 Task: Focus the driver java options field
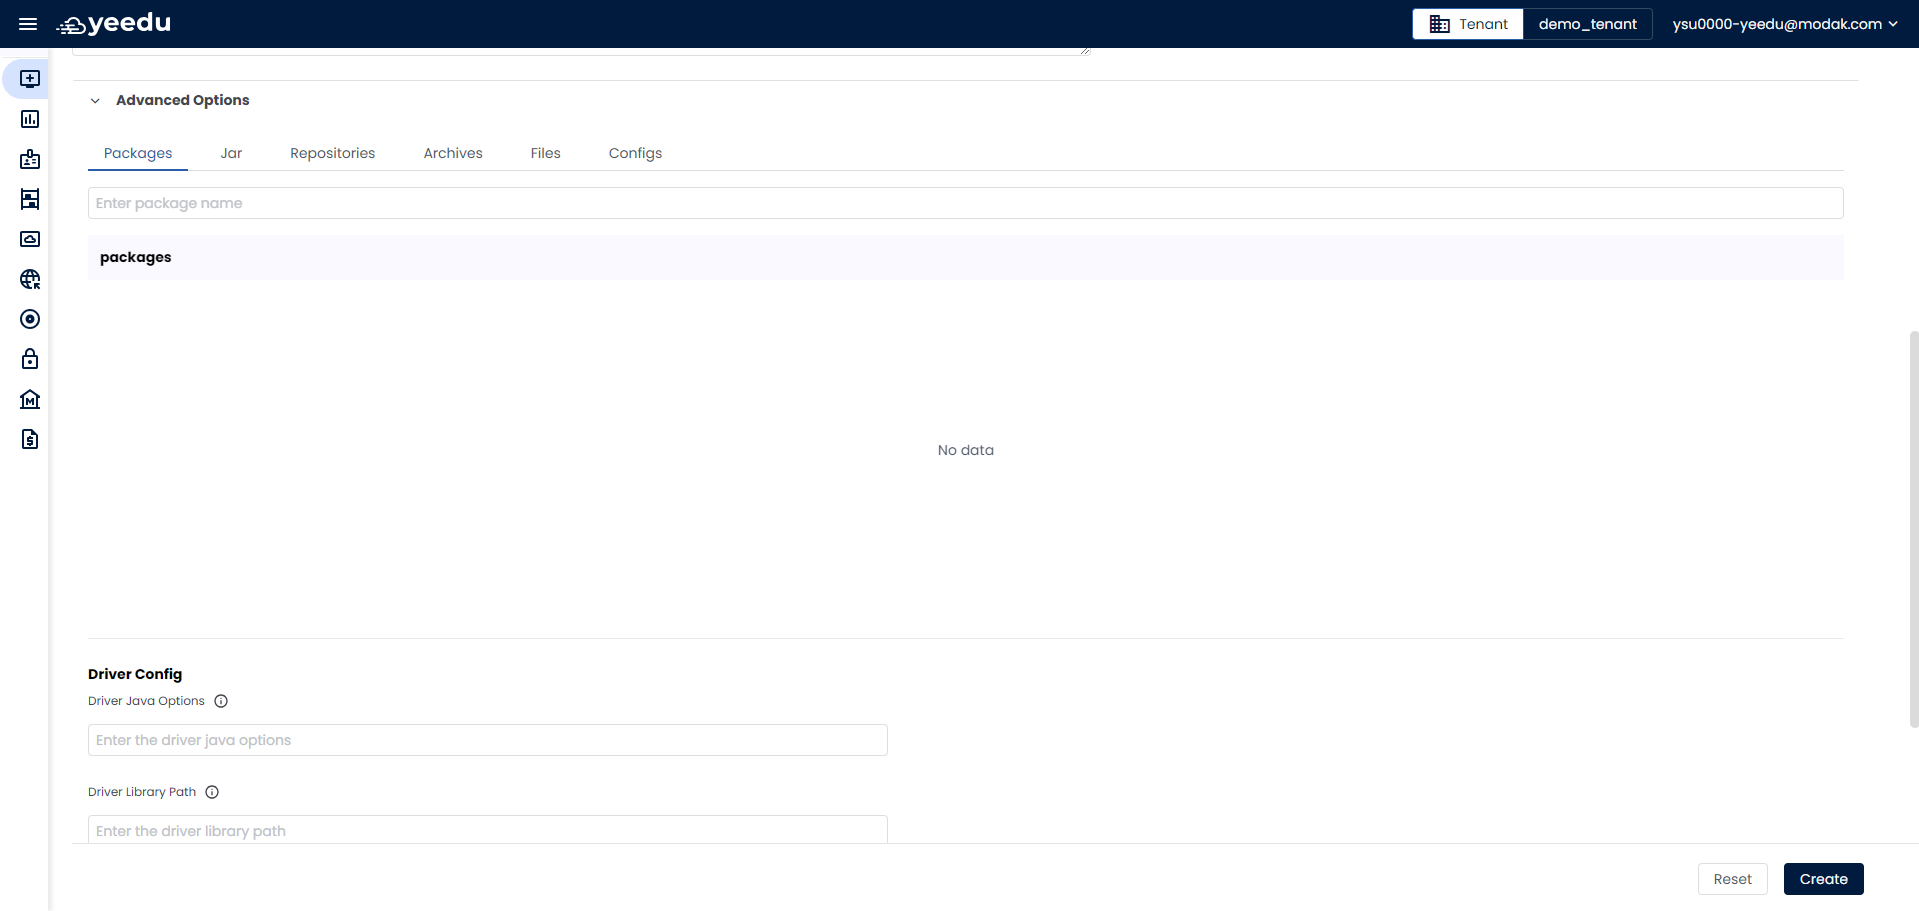(487, 740)
